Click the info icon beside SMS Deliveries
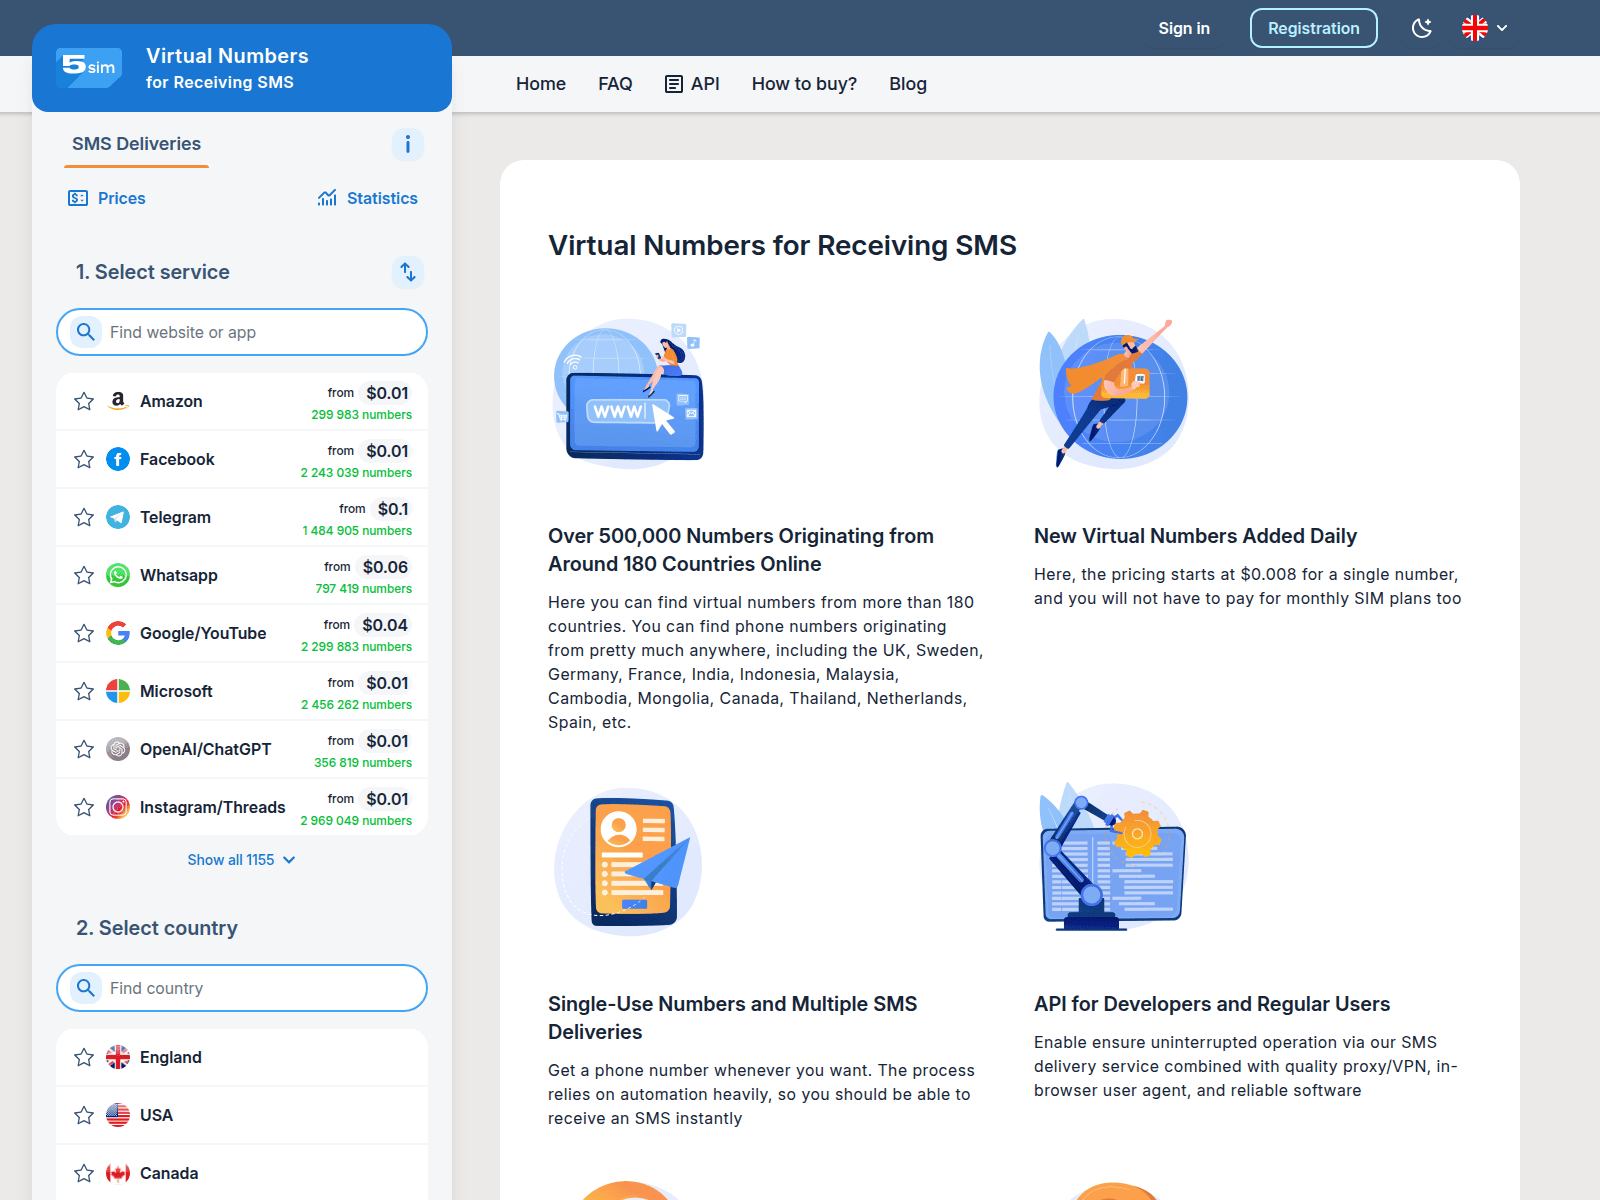Image resolution: width=1600 pixels, height=1200 pixels. click(x=408, y=145)
